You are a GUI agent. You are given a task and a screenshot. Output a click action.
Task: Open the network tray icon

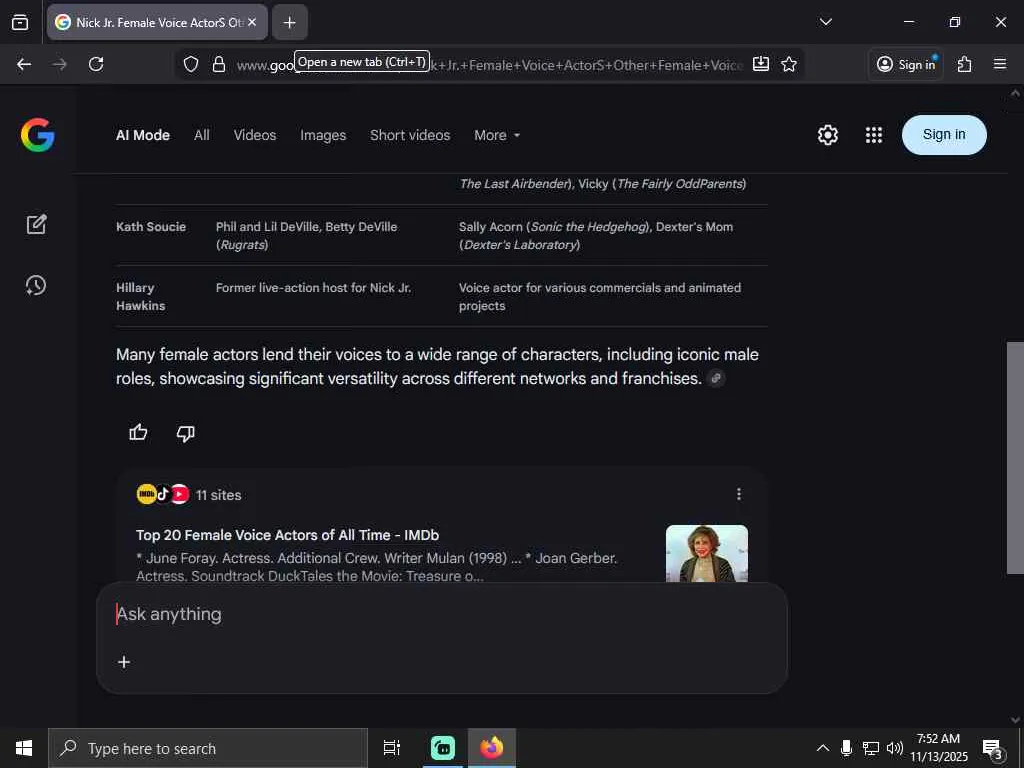click(x=871, y=748)
